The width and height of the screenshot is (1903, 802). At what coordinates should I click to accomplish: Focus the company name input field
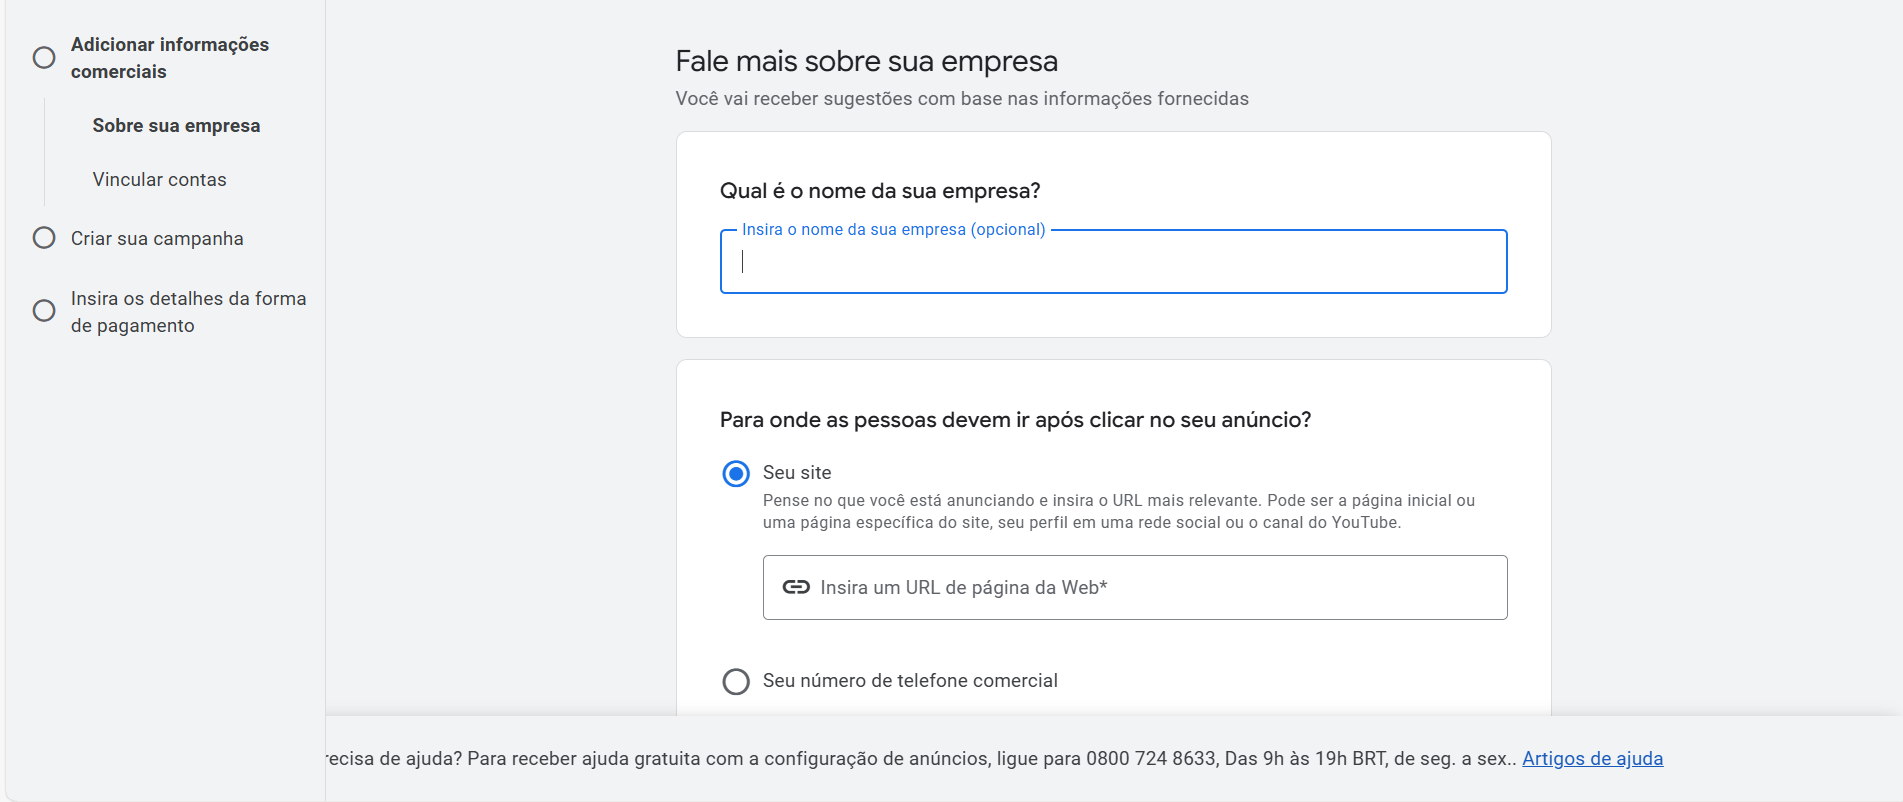click(x=1113, y=262)
